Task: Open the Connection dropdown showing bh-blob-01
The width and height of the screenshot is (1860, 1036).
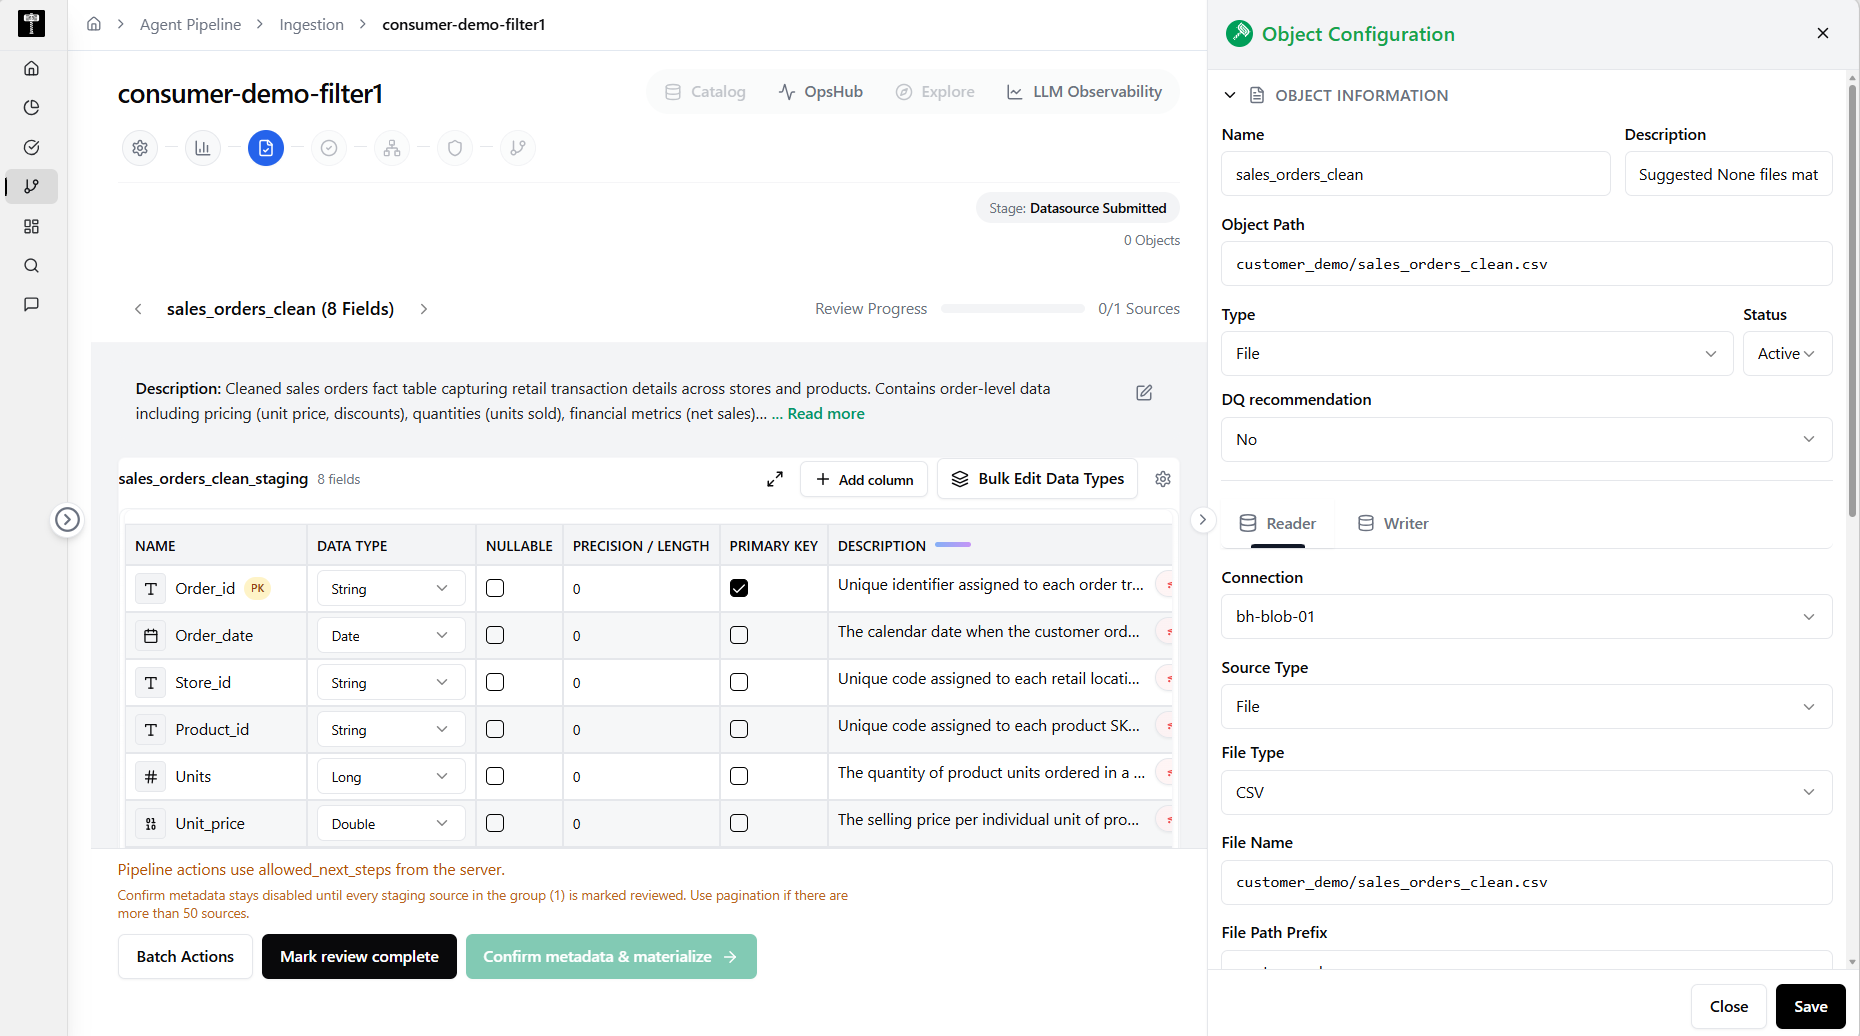Action: pyautogui.click(x=1526, y=617)
